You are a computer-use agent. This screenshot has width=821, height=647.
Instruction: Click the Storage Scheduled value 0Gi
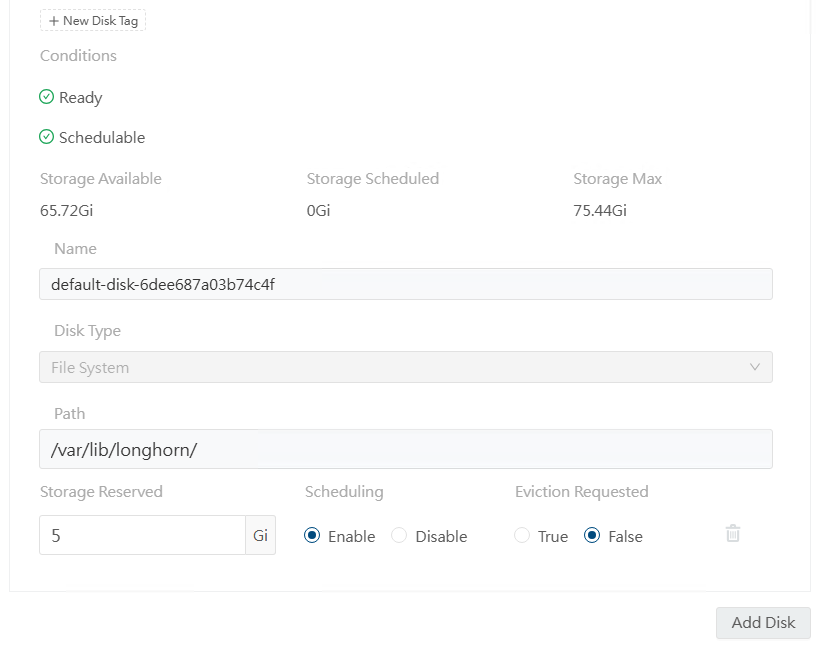(318, 210)
